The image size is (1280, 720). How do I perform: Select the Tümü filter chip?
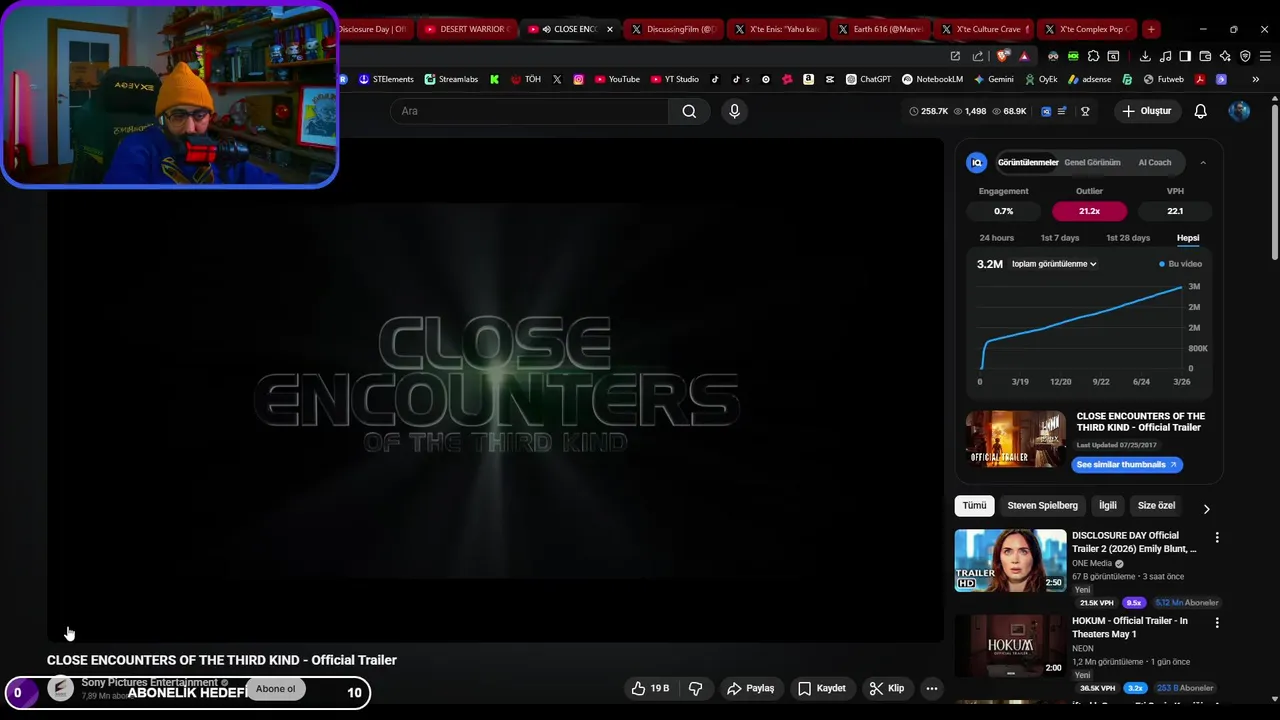point(974,506)
